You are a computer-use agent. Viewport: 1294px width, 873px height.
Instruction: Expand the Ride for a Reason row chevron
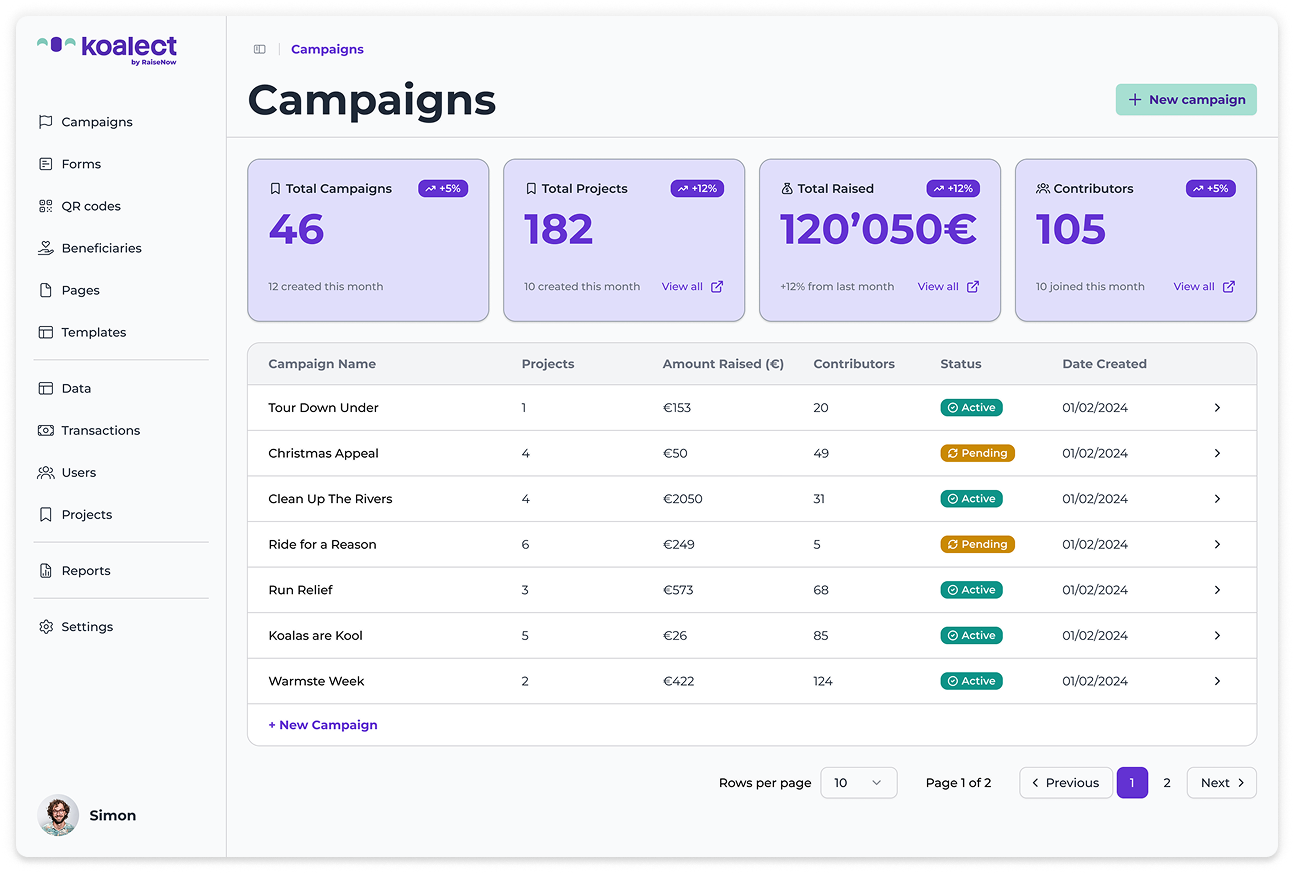pyautogui.click(x=1217, y=545)
